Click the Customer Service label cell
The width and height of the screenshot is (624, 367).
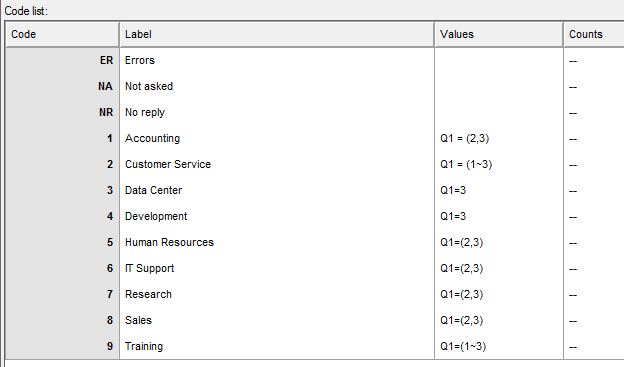point(277,164)
